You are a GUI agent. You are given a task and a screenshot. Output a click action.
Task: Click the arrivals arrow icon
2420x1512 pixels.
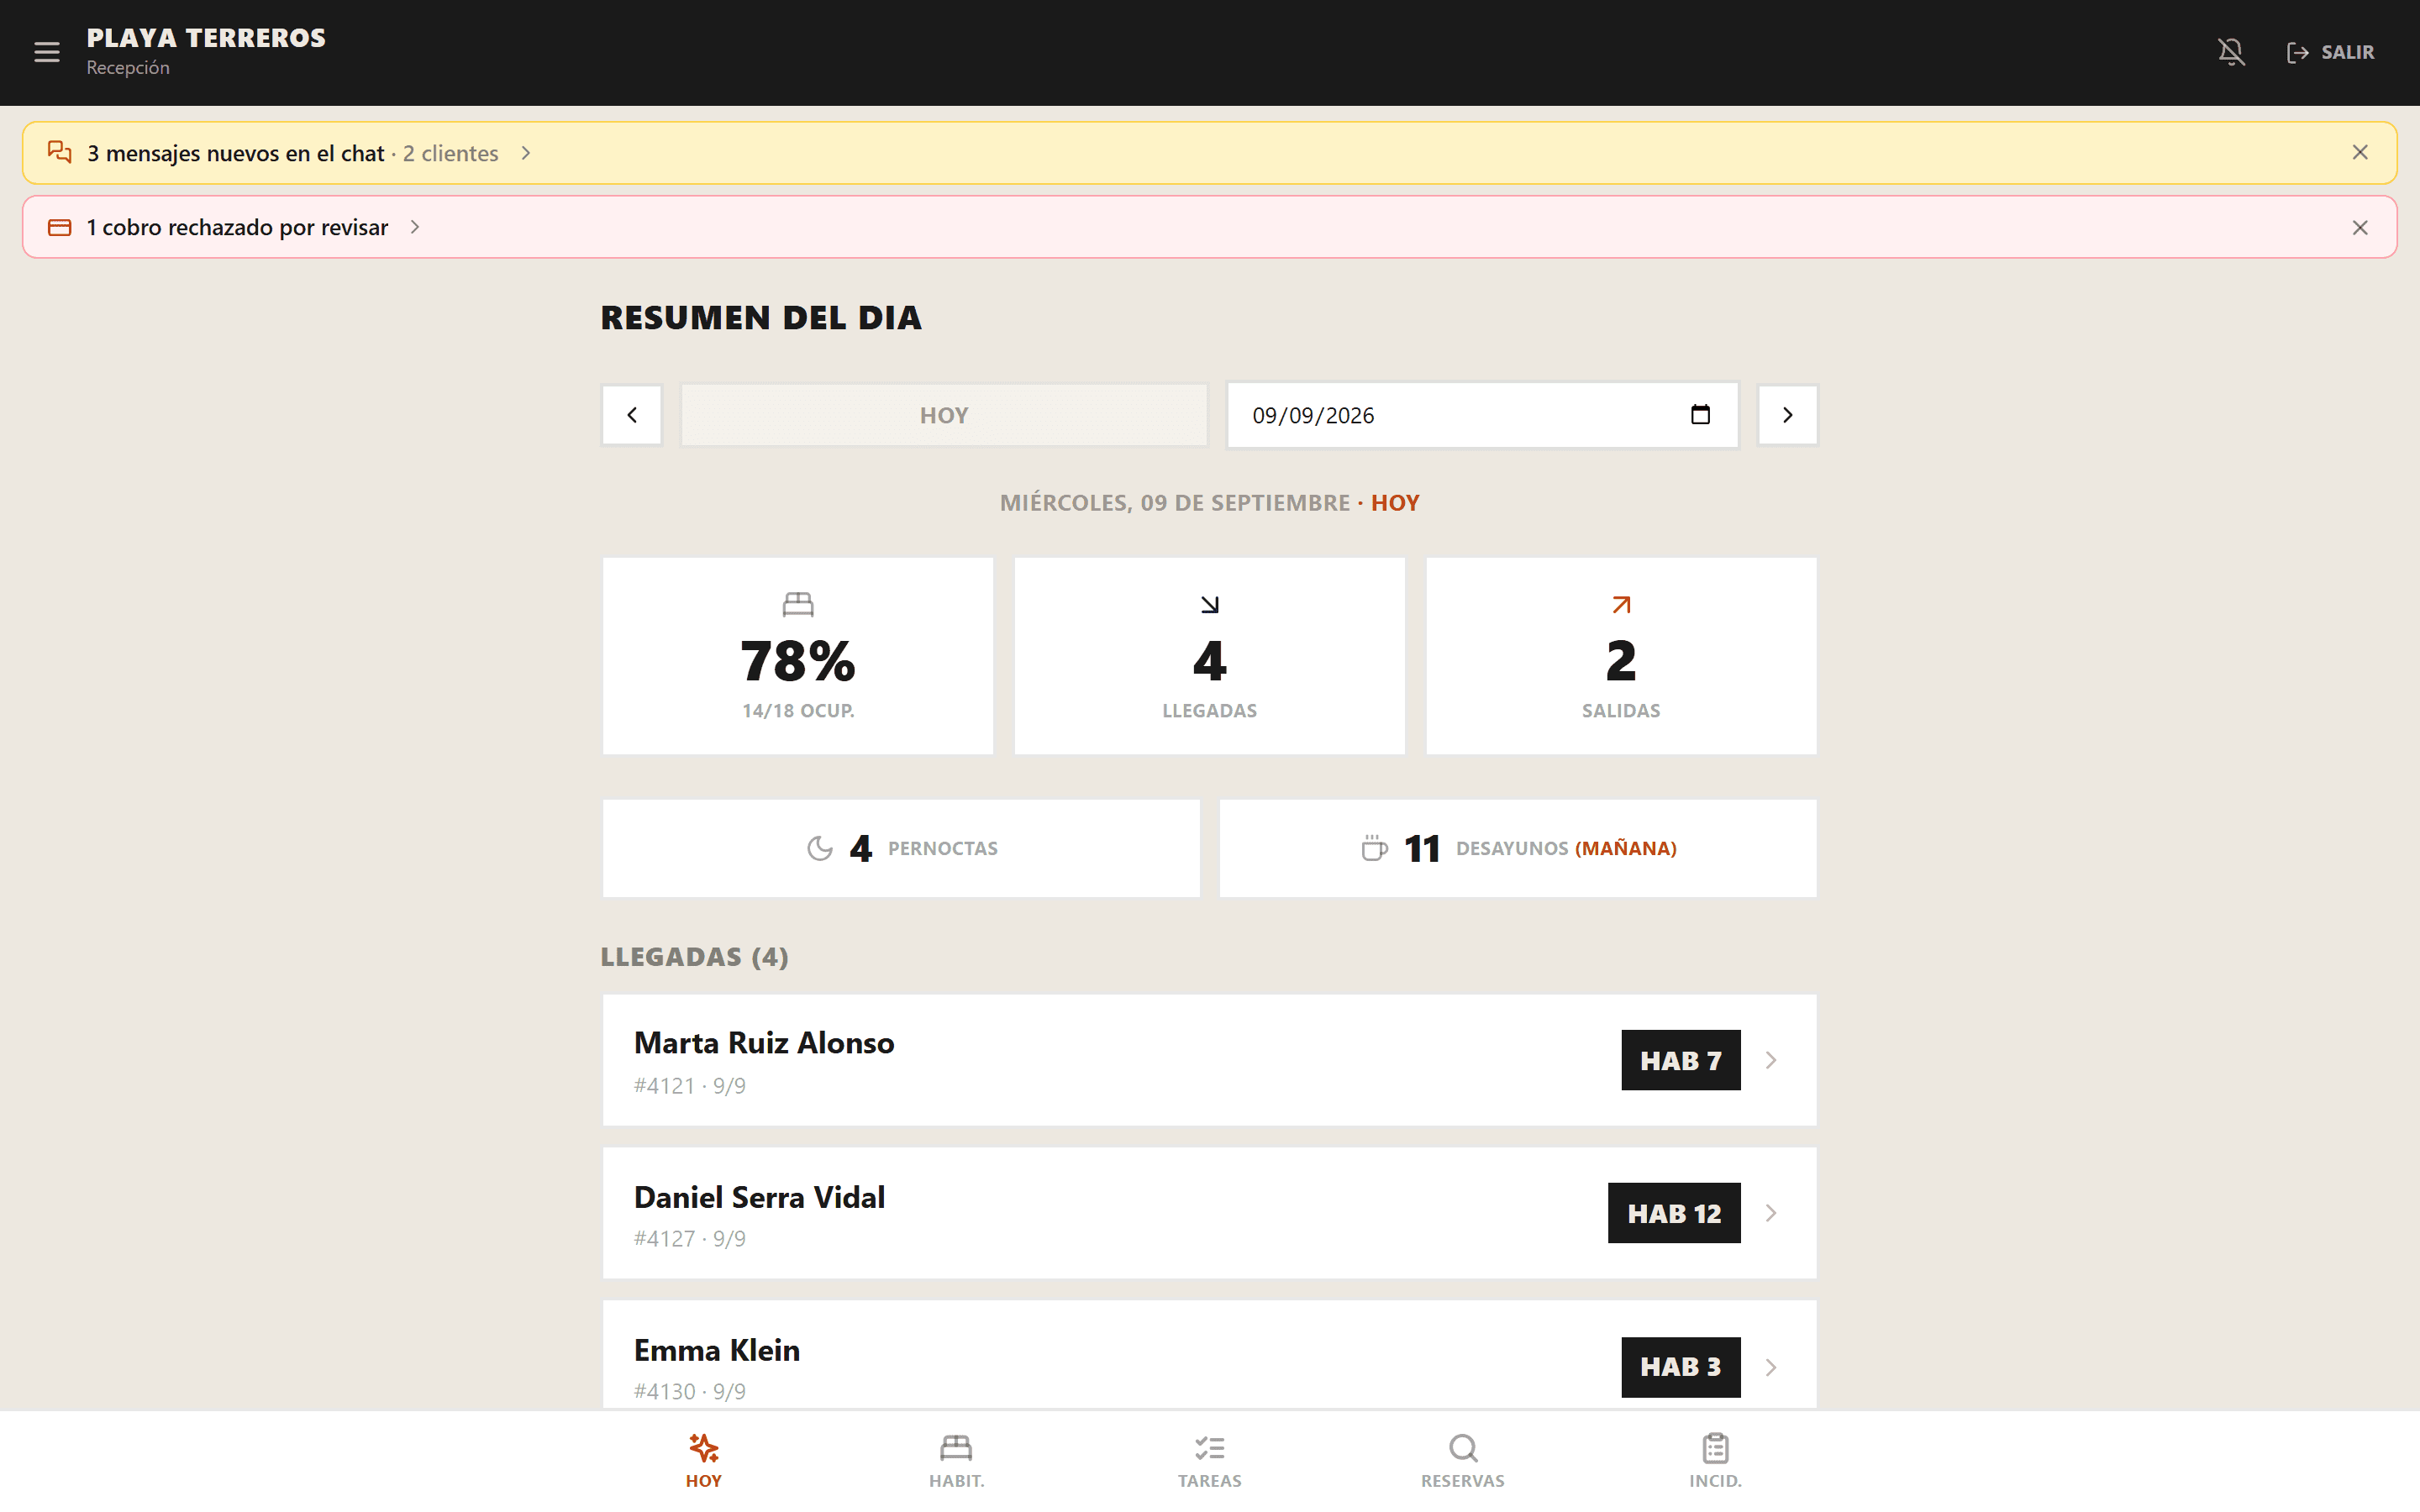[x=1210, y=605]
